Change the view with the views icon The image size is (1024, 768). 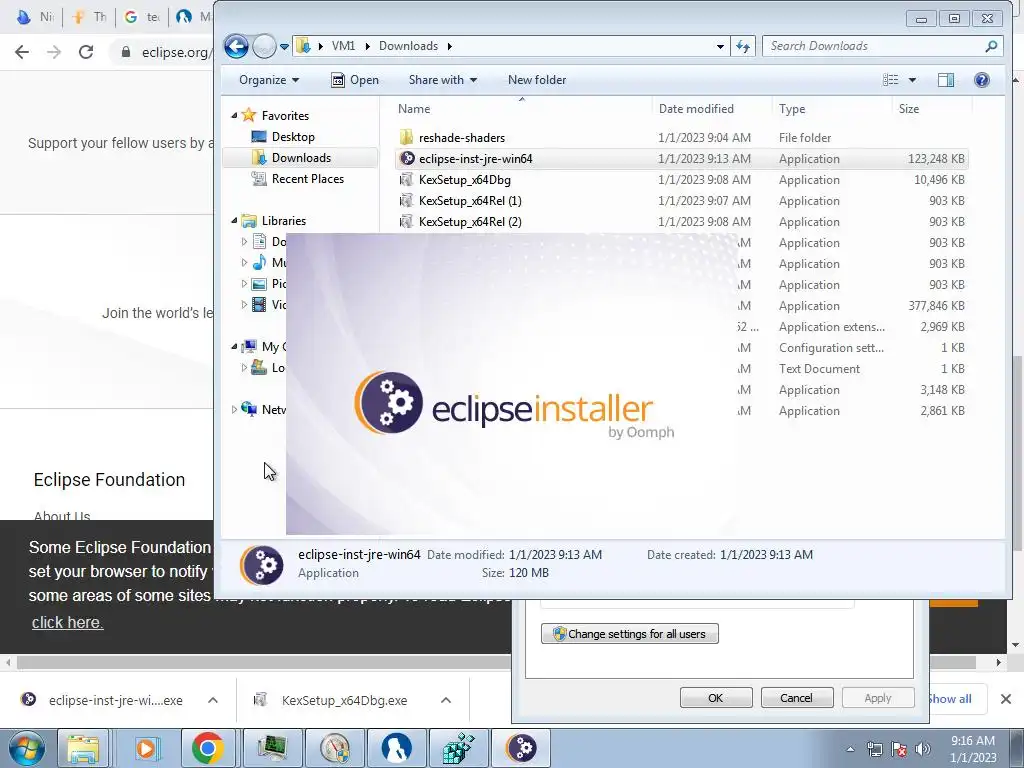pyautogui.click(x=890, y=80)
